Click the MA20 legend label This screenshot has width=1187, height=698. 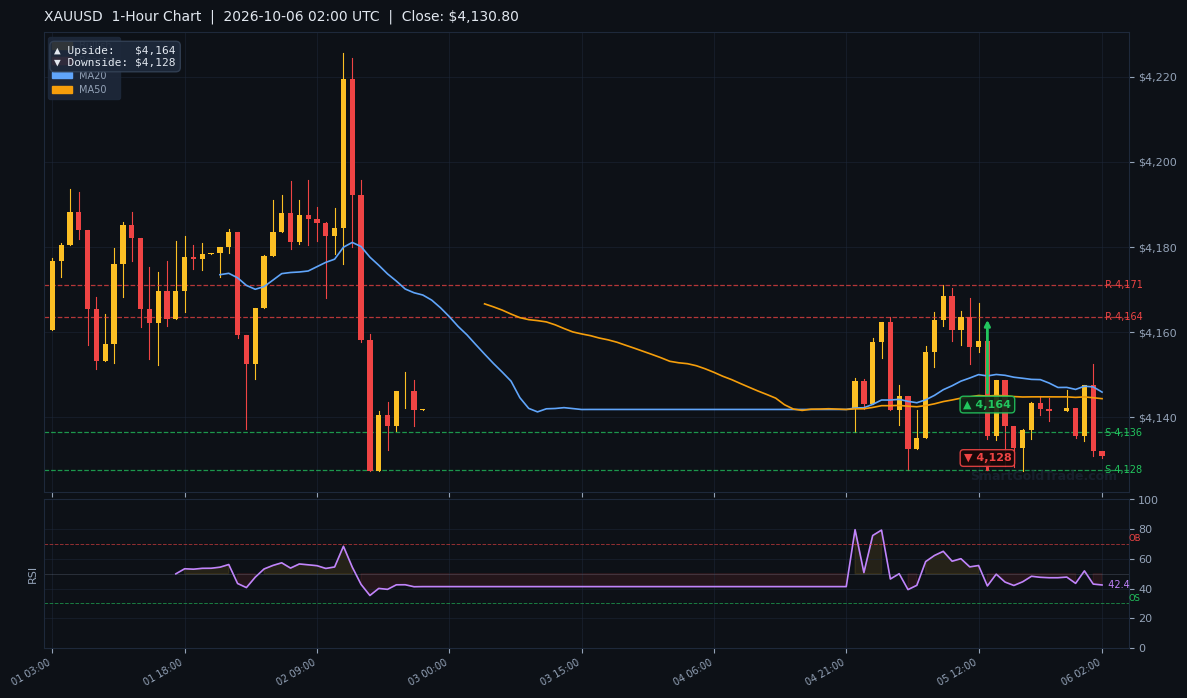click(x=92, y=76)
